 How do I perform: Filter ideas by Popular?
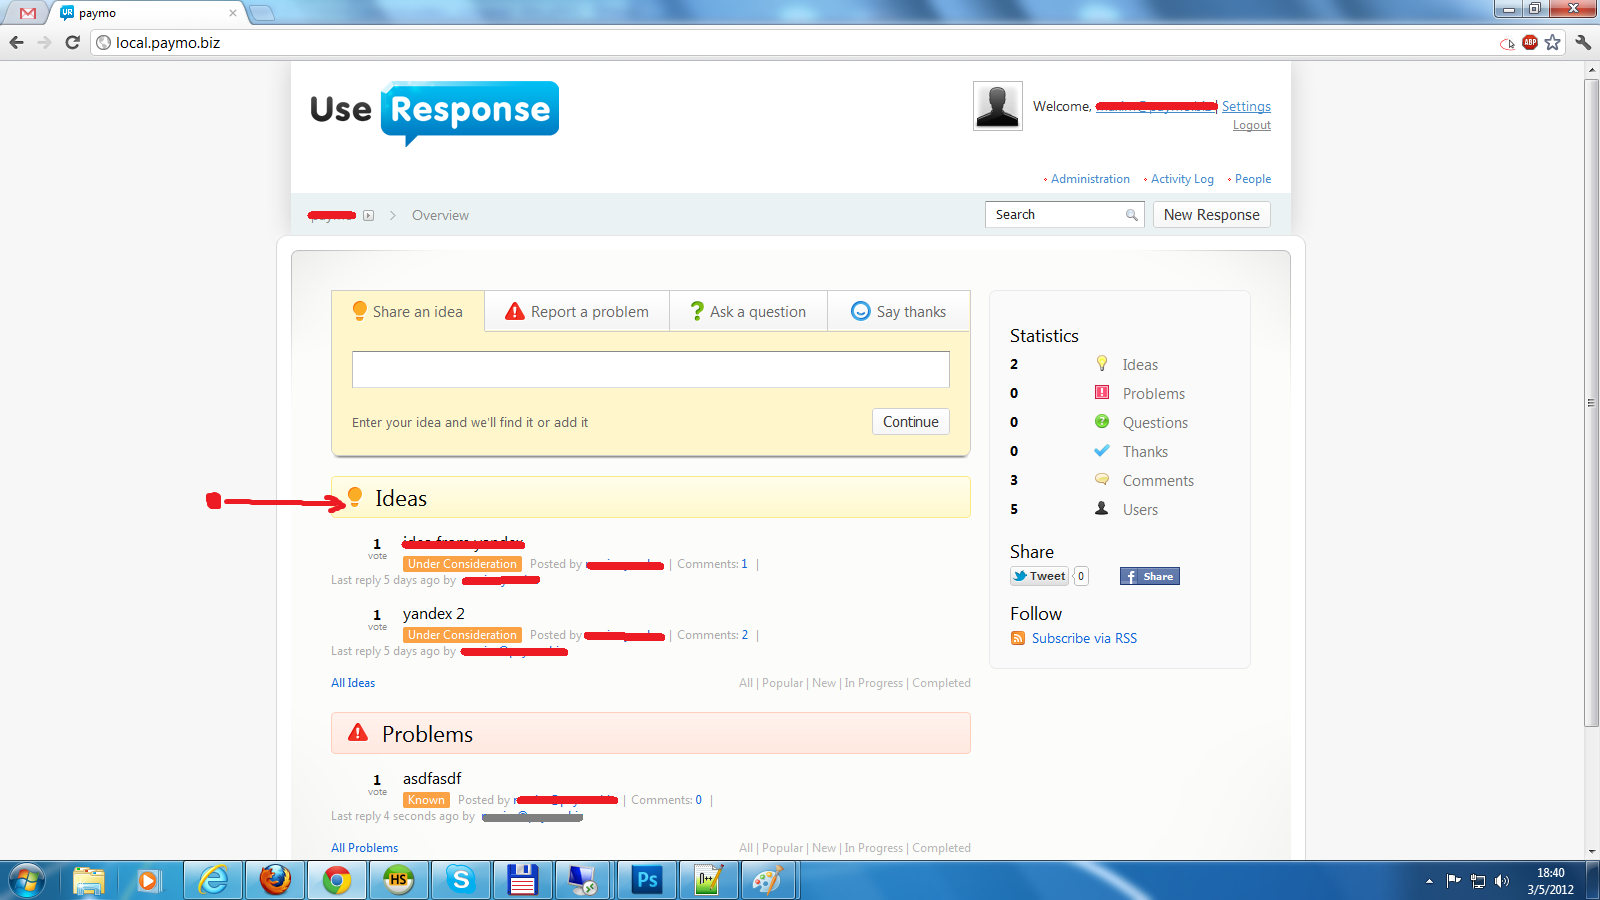click(x=782, y=683)
